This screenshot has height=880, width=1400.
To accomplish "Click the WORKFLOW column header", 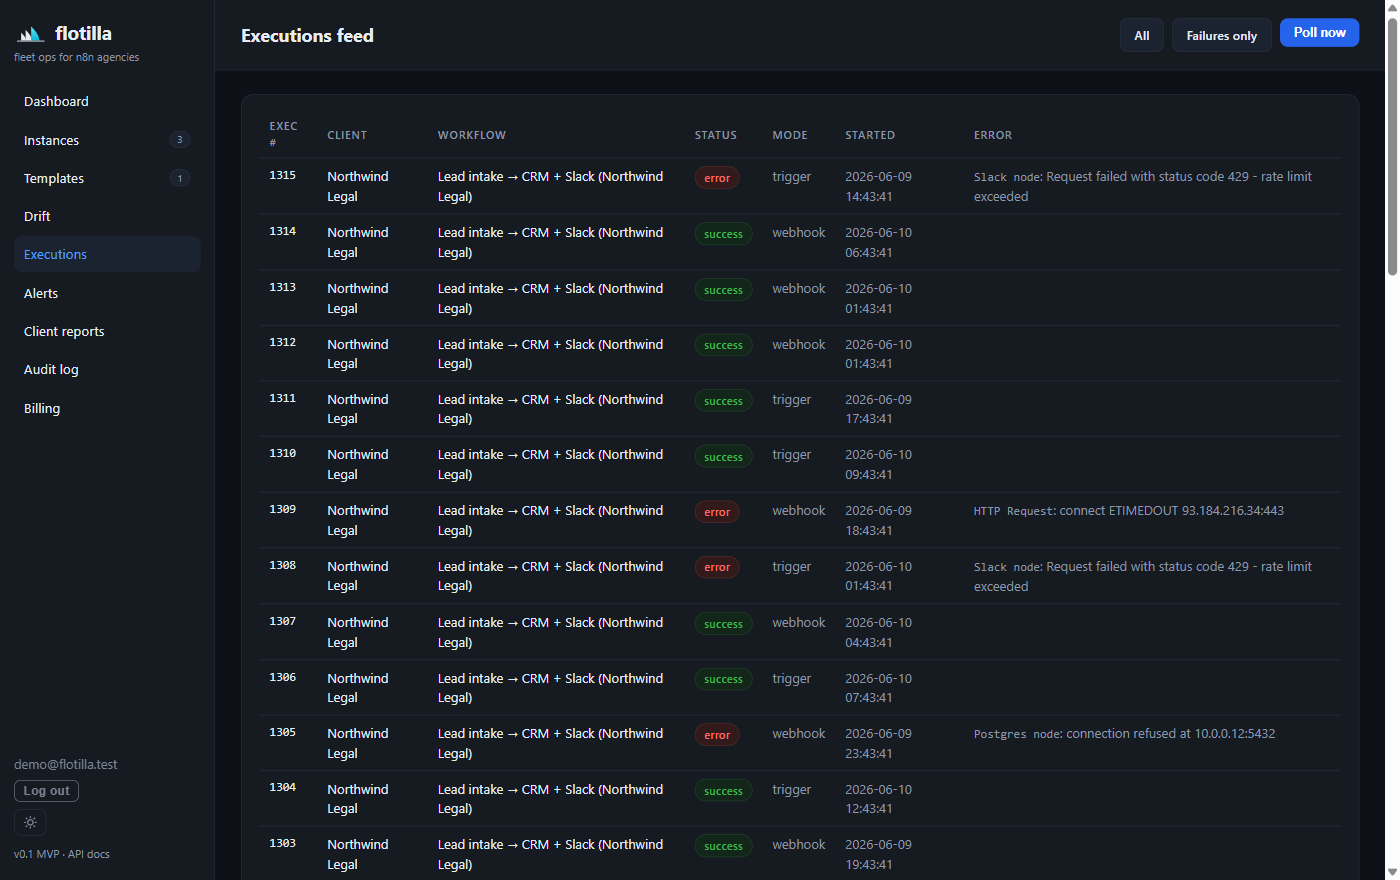I will tap(472, 135).
